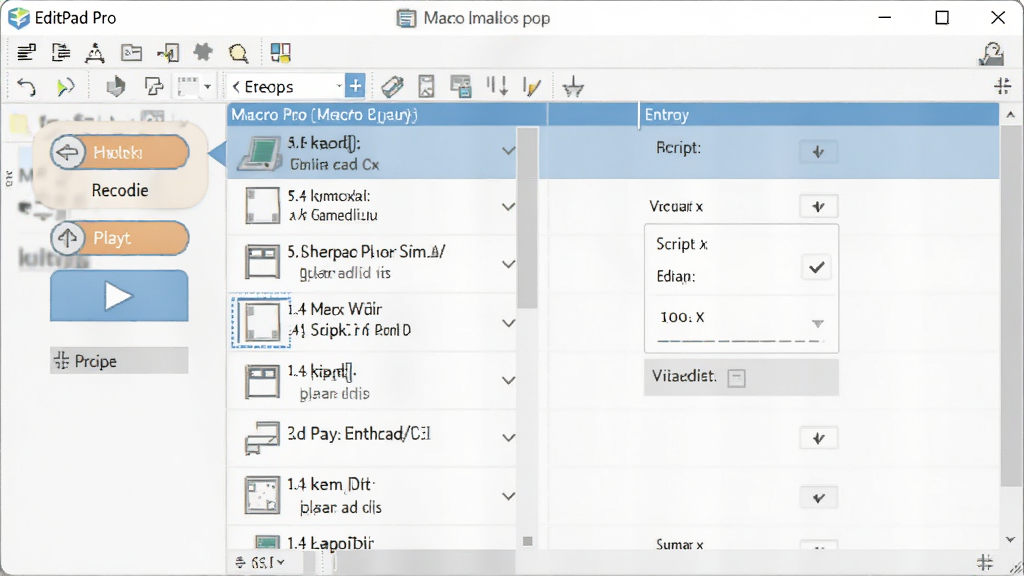Screen dimensions: 1024x576
Task: Click the macro list vertical scrollbar thumb
Action: click(x=527, y=219)
